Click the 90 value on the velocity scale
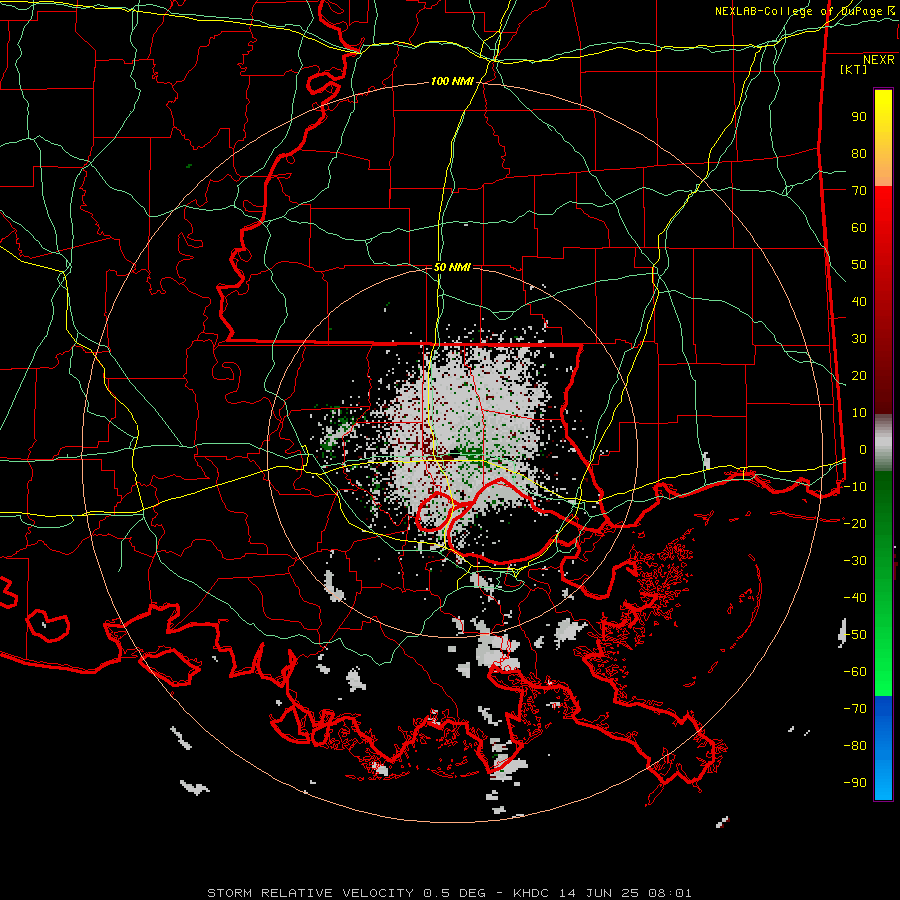900x900 pixels. (x=859, y=117)
